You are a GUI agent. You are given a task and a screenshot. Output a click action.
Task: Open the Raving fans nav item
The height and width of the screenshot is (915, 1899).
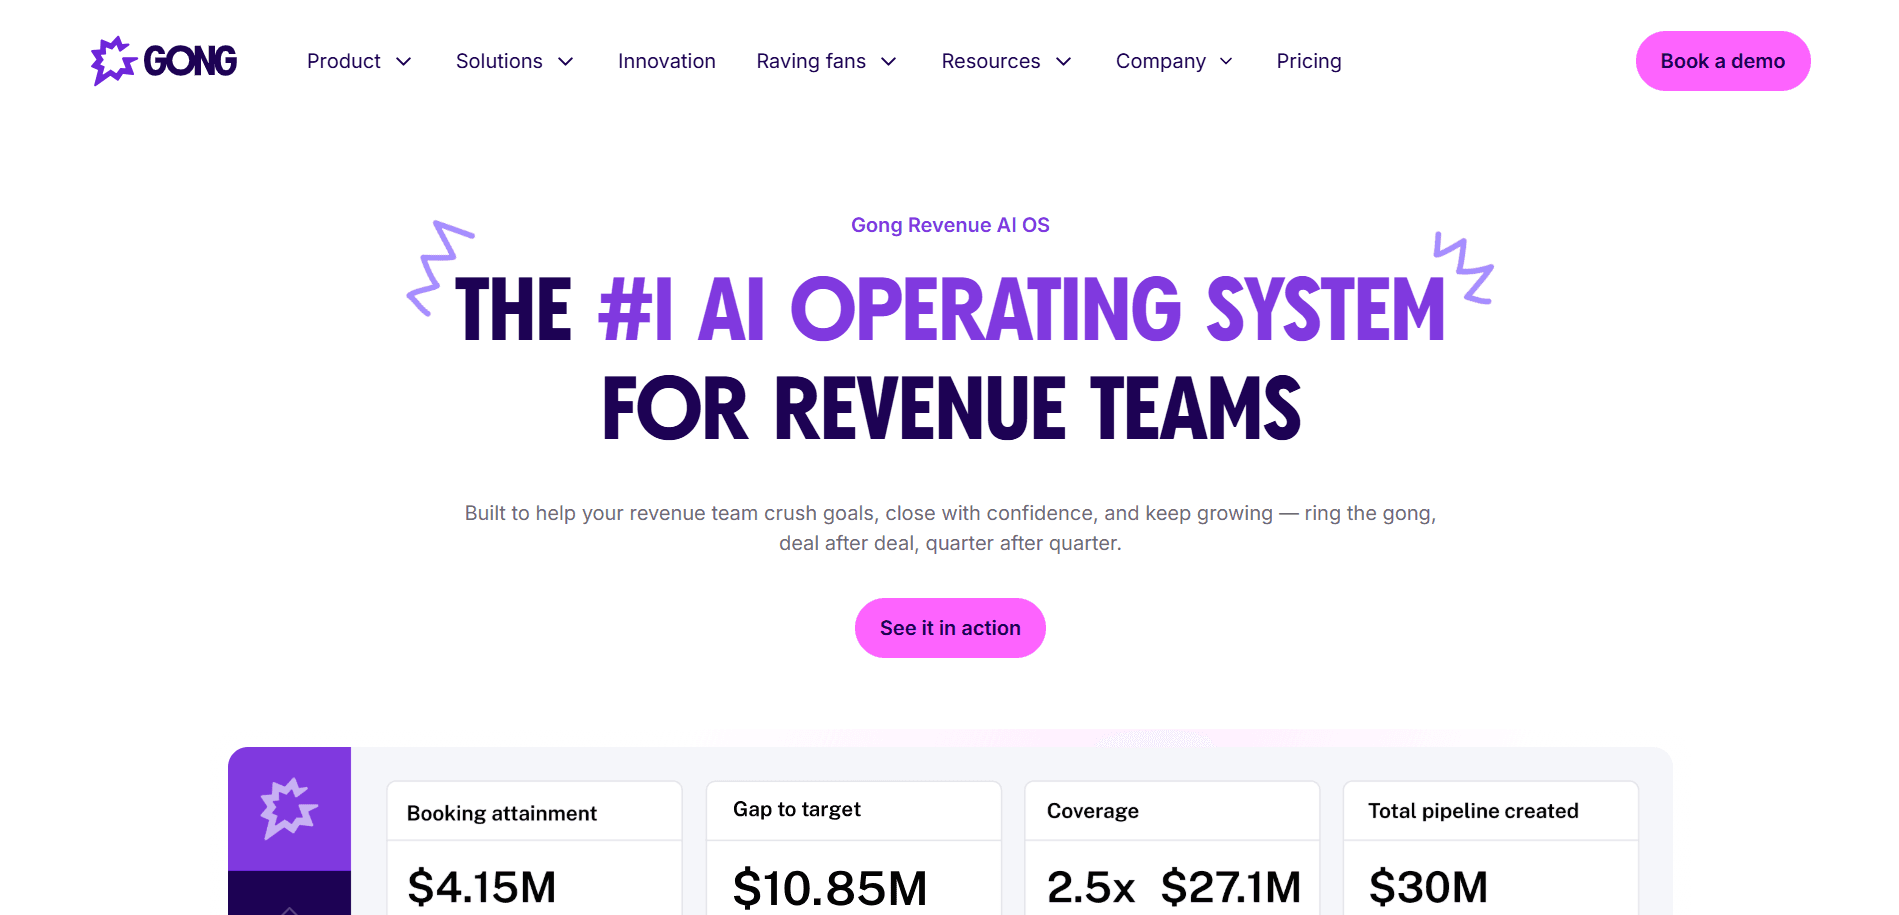point(811,61)
